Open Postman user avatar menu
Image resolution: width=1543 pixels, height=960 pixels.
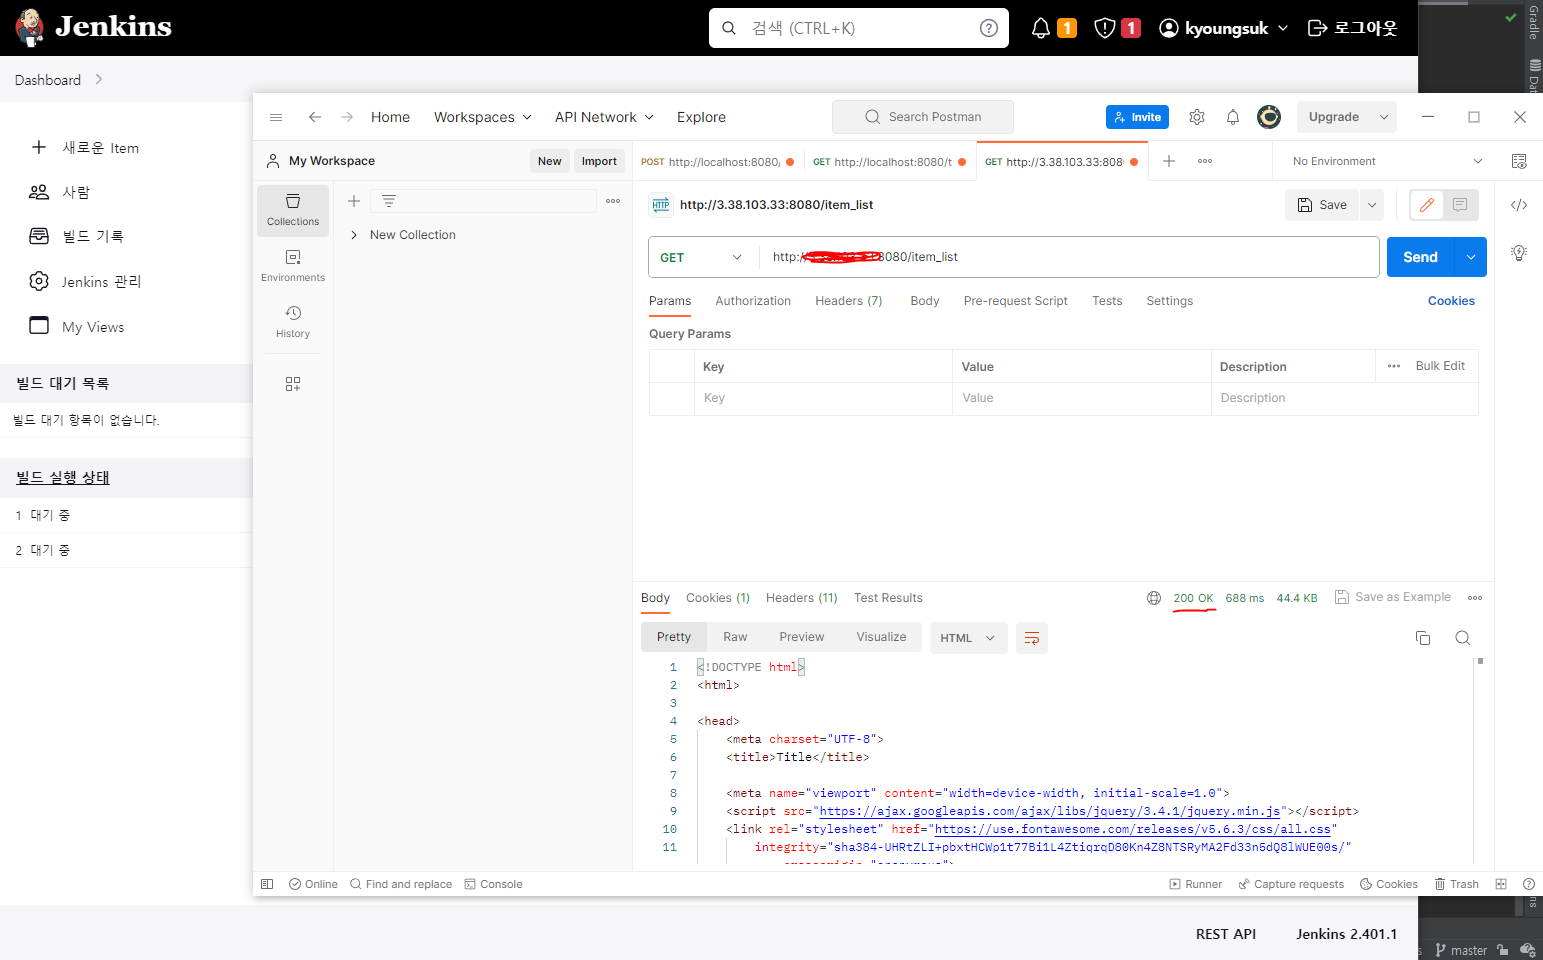click(1269, 117)
